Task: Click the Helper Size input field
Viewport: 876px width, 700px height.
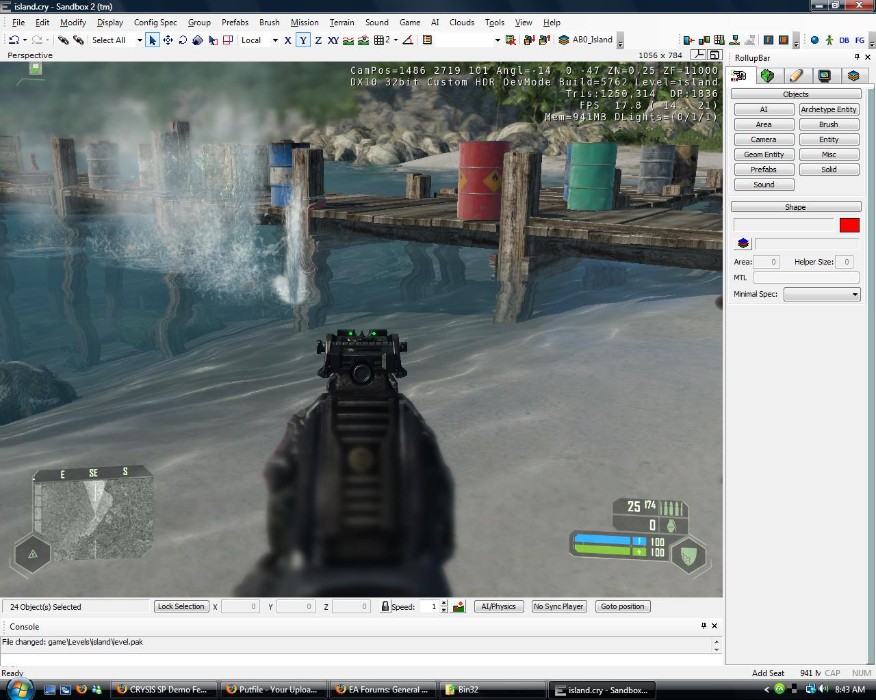Action: [844, 262]
